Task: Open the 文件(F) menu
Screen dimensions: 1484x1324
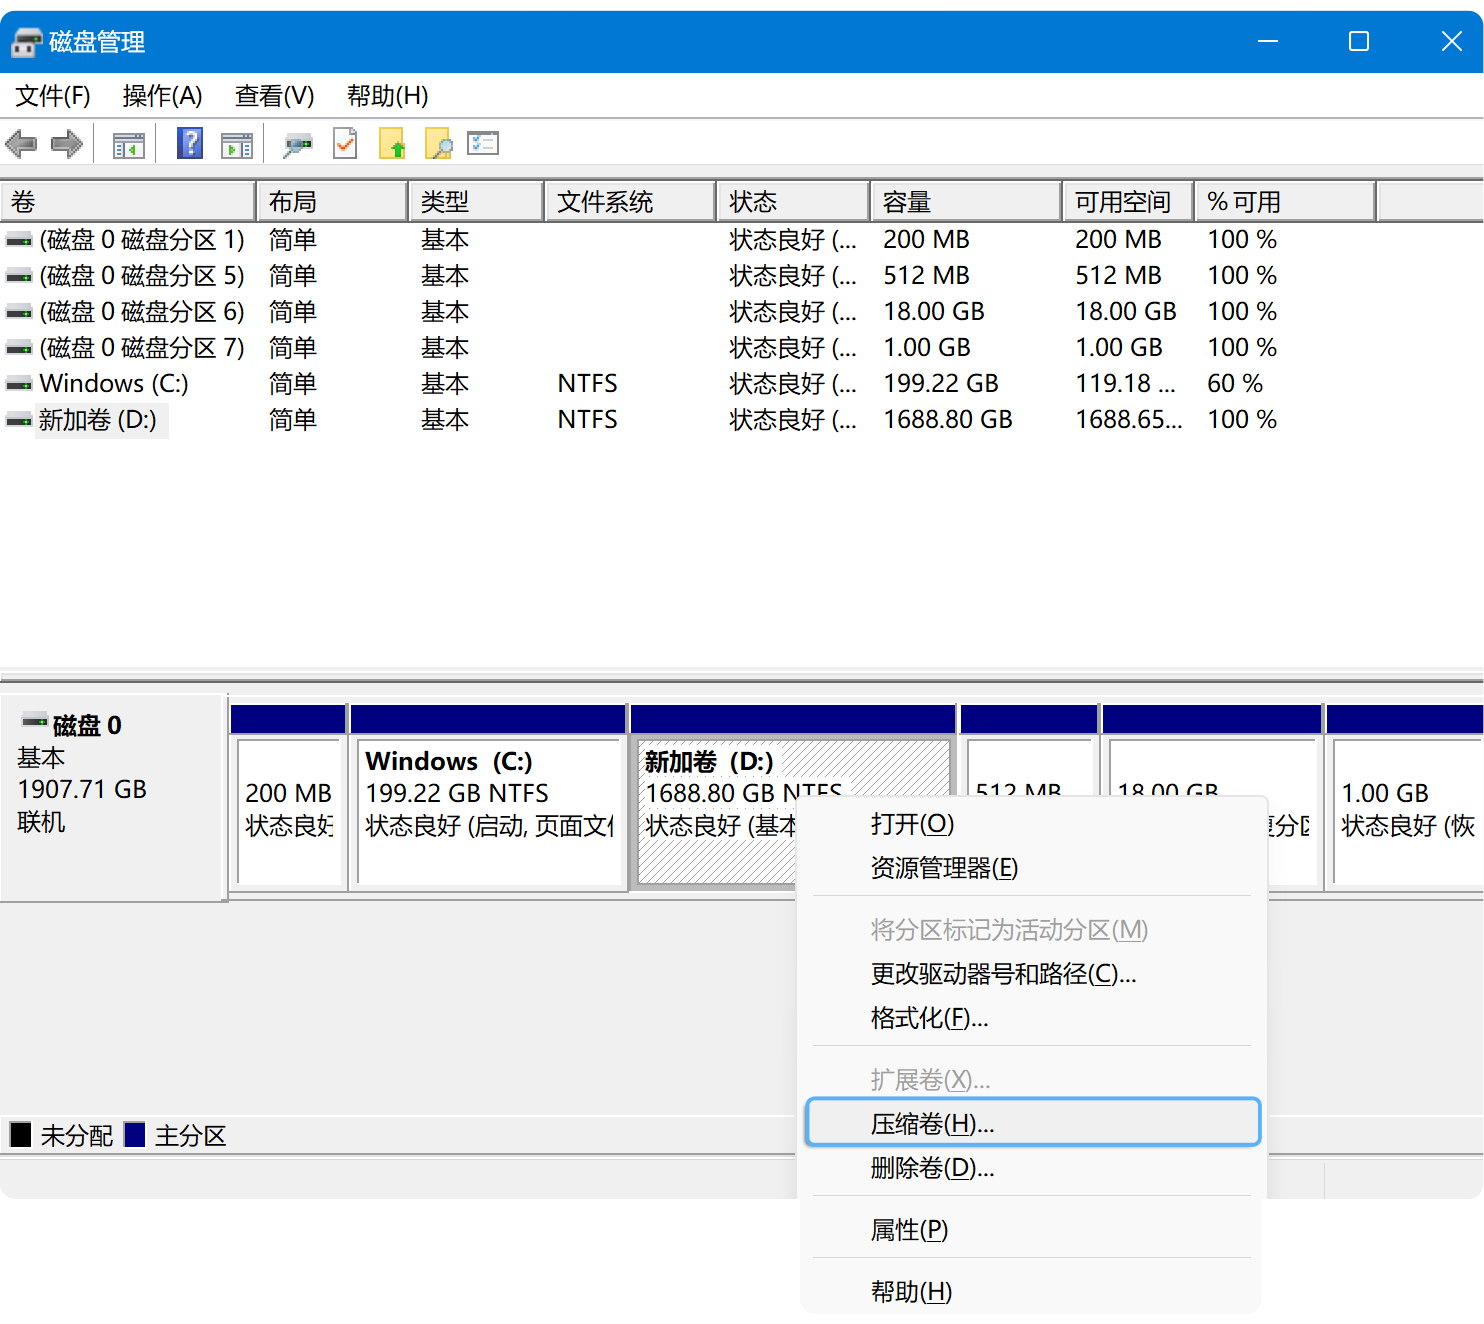Action: [53, 96]
